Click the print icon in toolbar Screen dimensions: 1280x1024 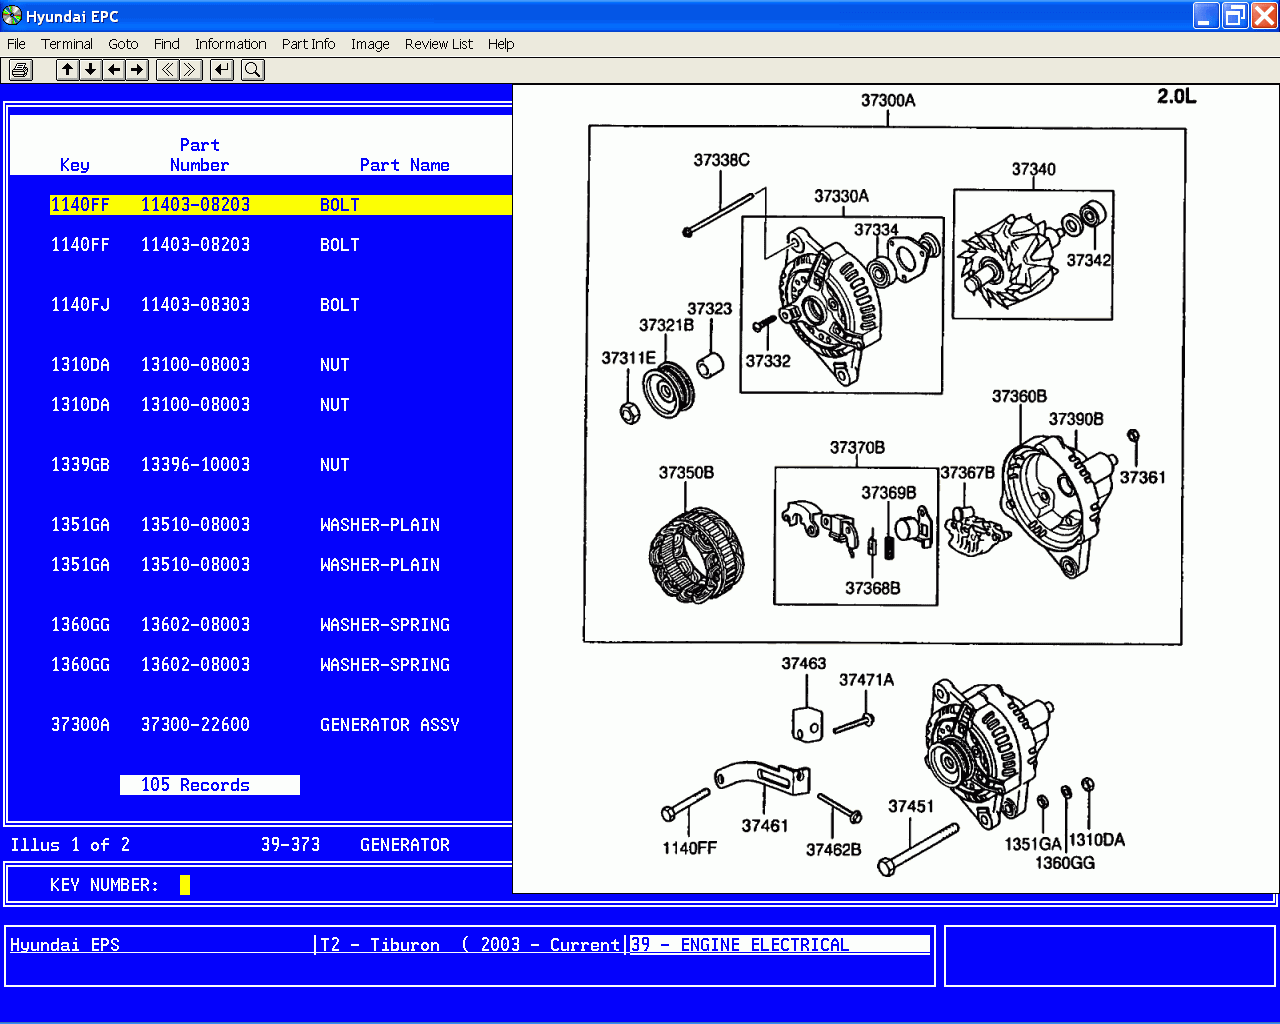pyautogui.click(x=20, y=70)
